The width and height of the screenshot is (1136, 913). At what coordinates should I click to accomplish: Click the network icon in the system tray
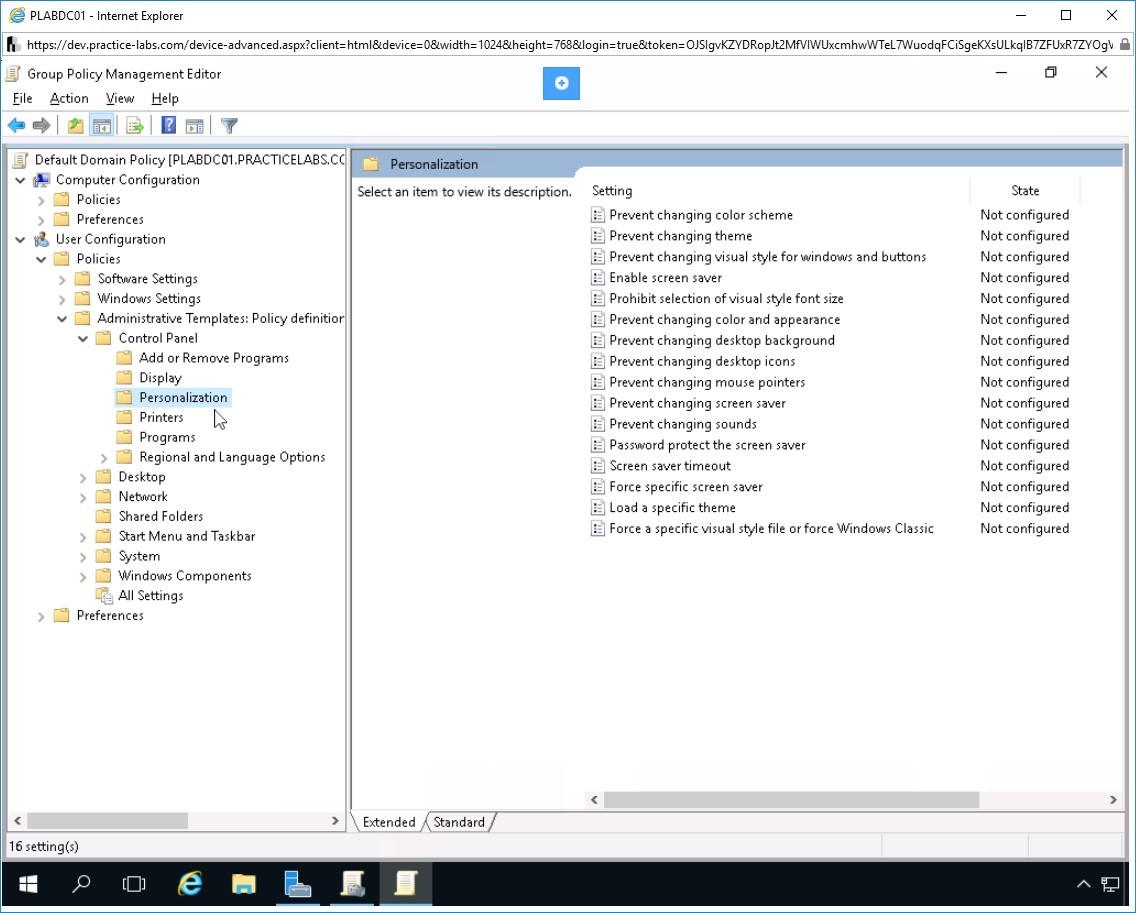pyautogui.click(x=1110, y=884)
